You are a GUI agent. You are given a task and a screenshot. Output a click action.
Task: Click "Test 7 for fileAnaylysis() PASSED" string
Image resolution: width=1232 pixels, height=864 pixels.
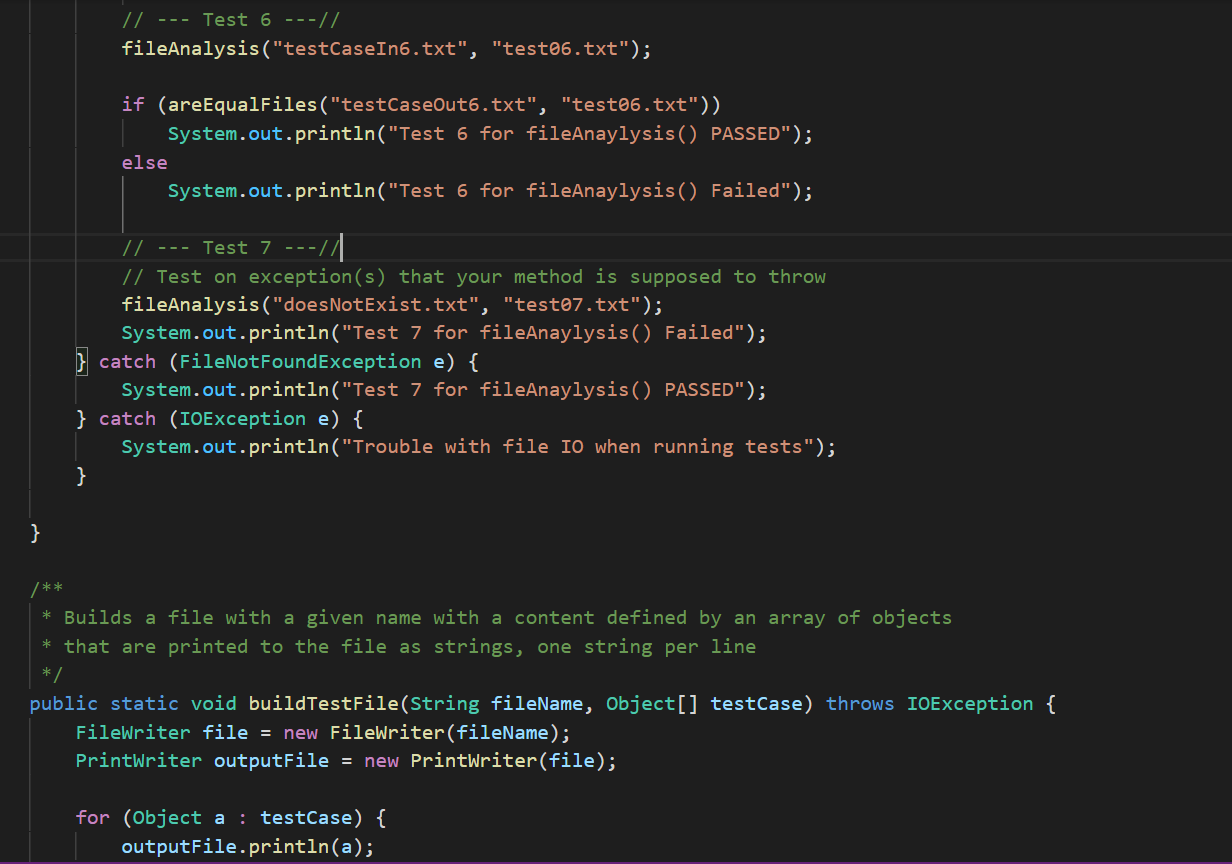coord(542,390)
